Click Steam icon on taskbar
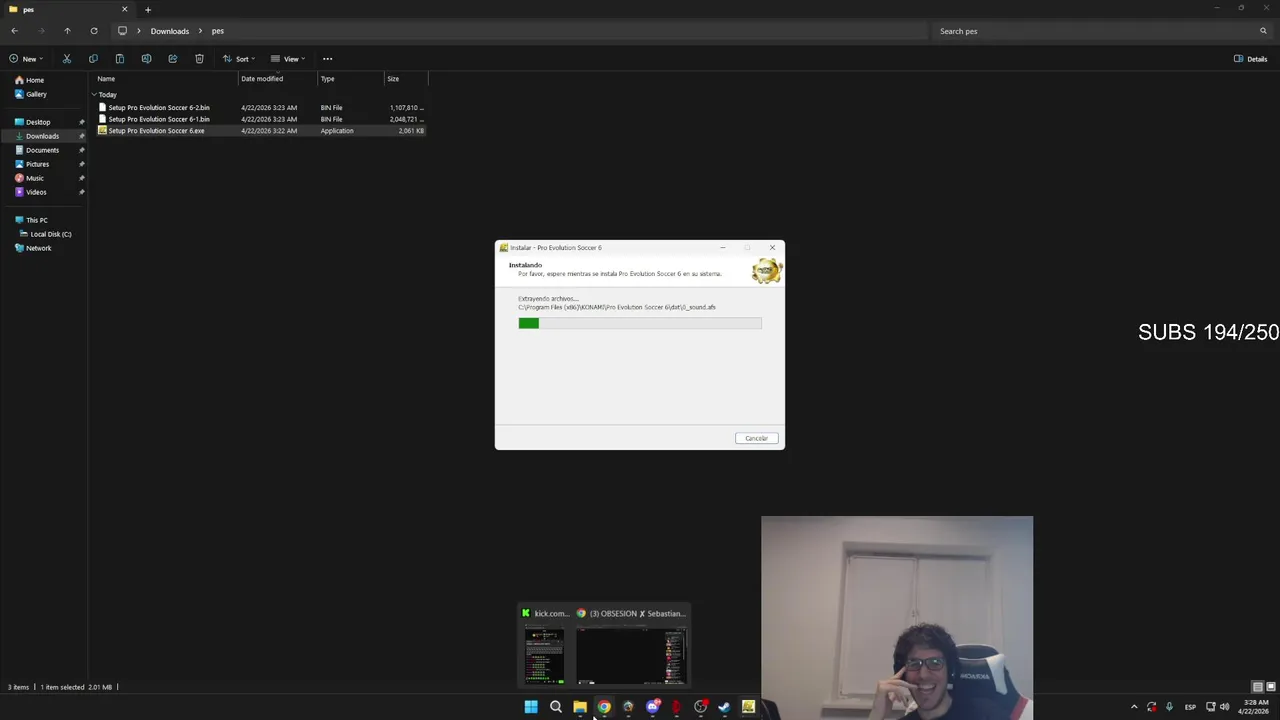1280x720 pixels. coord(724,707)
